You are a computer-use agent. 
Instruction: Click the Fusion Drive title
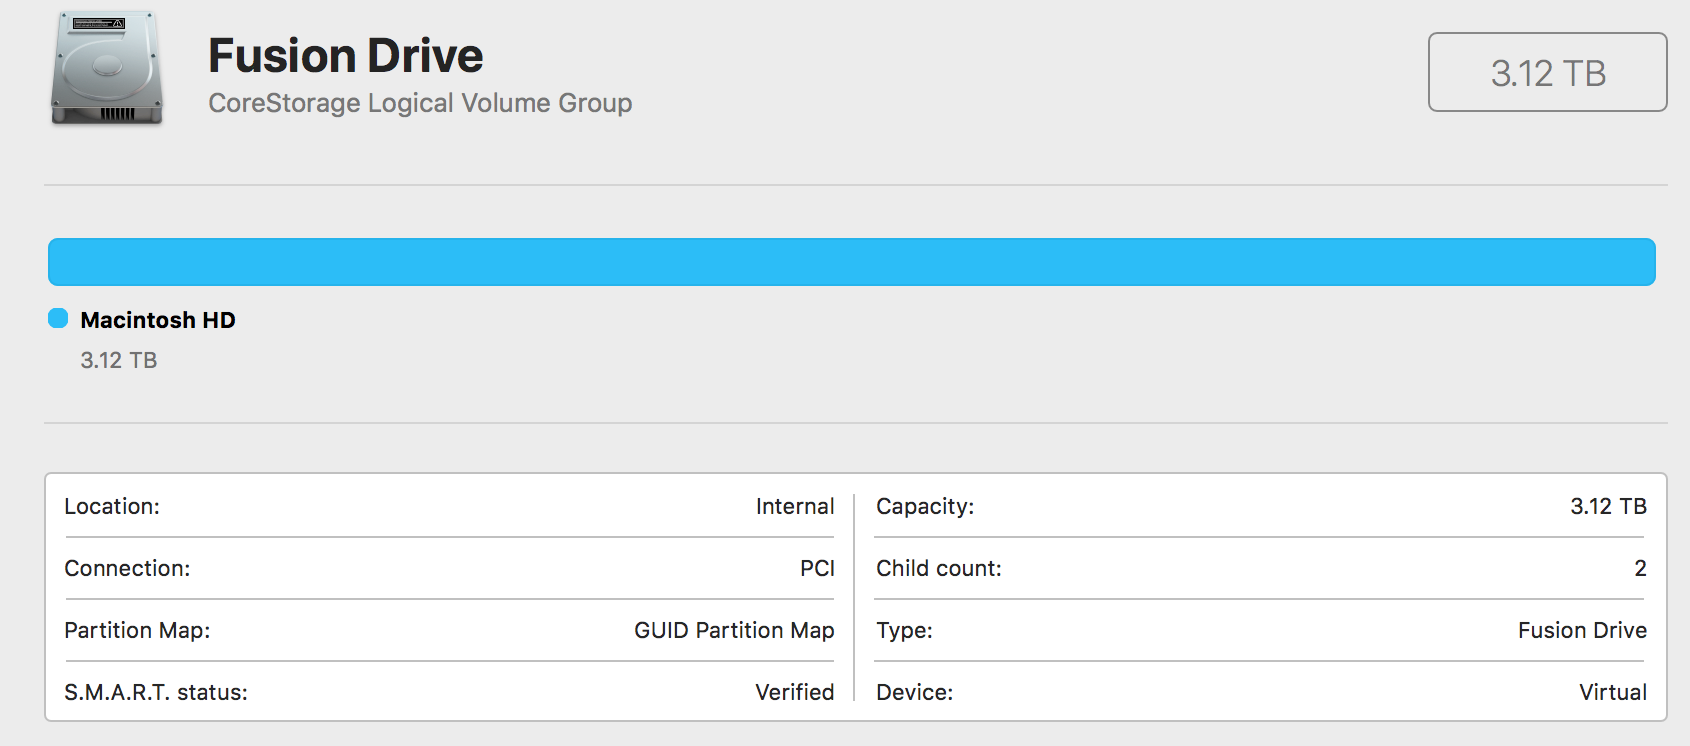click(x=346, y=55)
